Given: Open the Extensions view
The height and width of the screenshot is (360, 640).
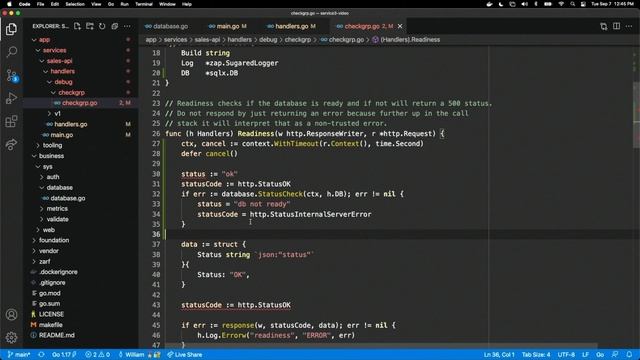Looking at the screenshot, I should pos(11,121).
